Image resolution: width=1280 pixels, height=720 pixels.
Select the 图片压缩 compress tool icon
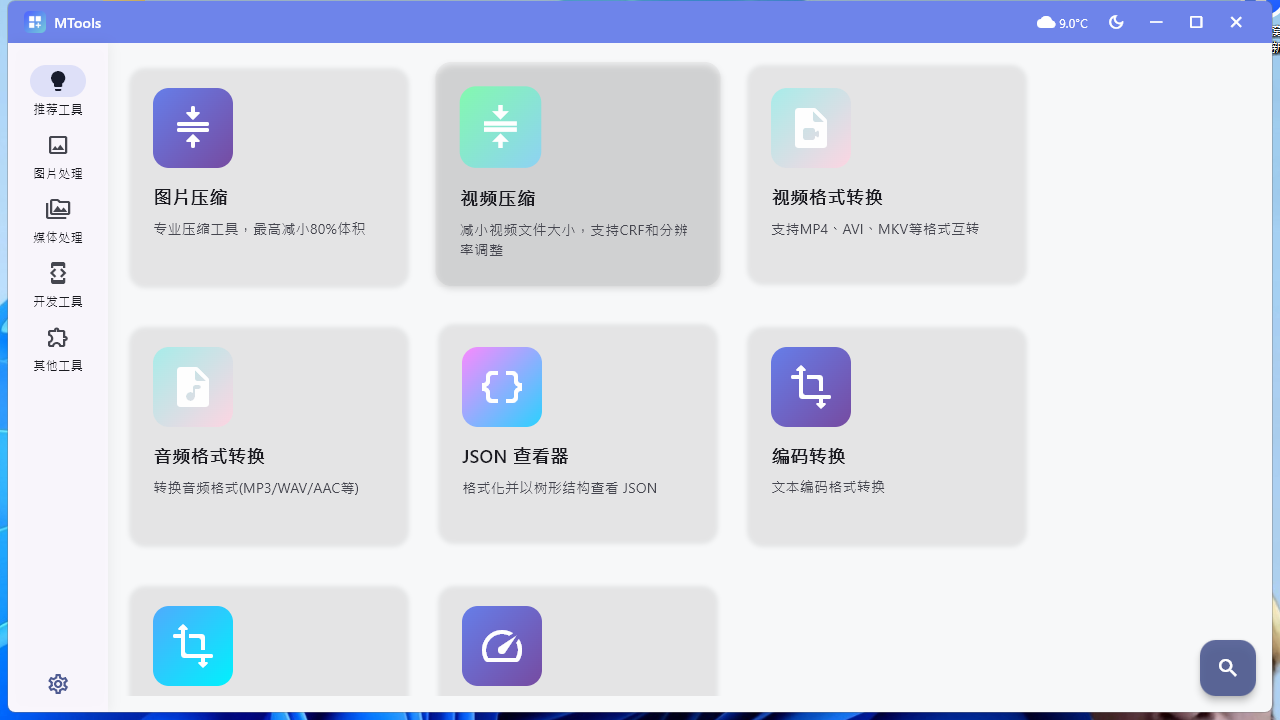[x=192, y=127]
